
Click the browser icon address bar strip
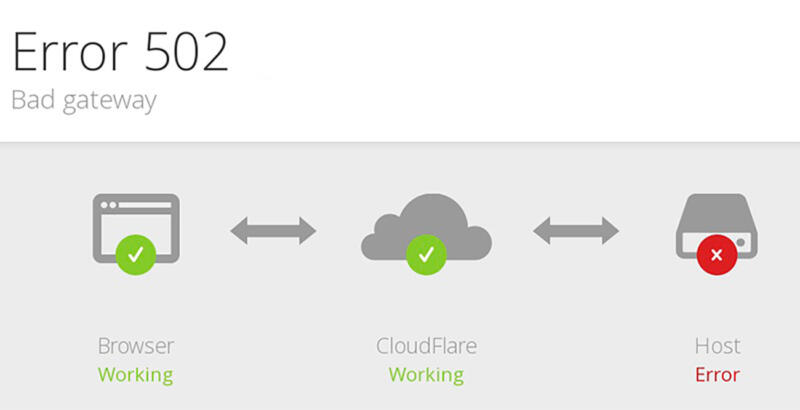145,205
